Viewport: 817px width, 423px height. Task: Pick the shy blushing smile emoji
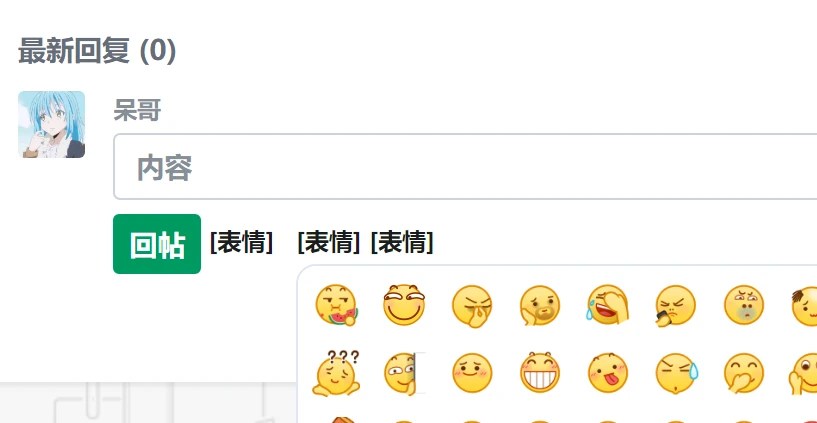coord(472,373)
